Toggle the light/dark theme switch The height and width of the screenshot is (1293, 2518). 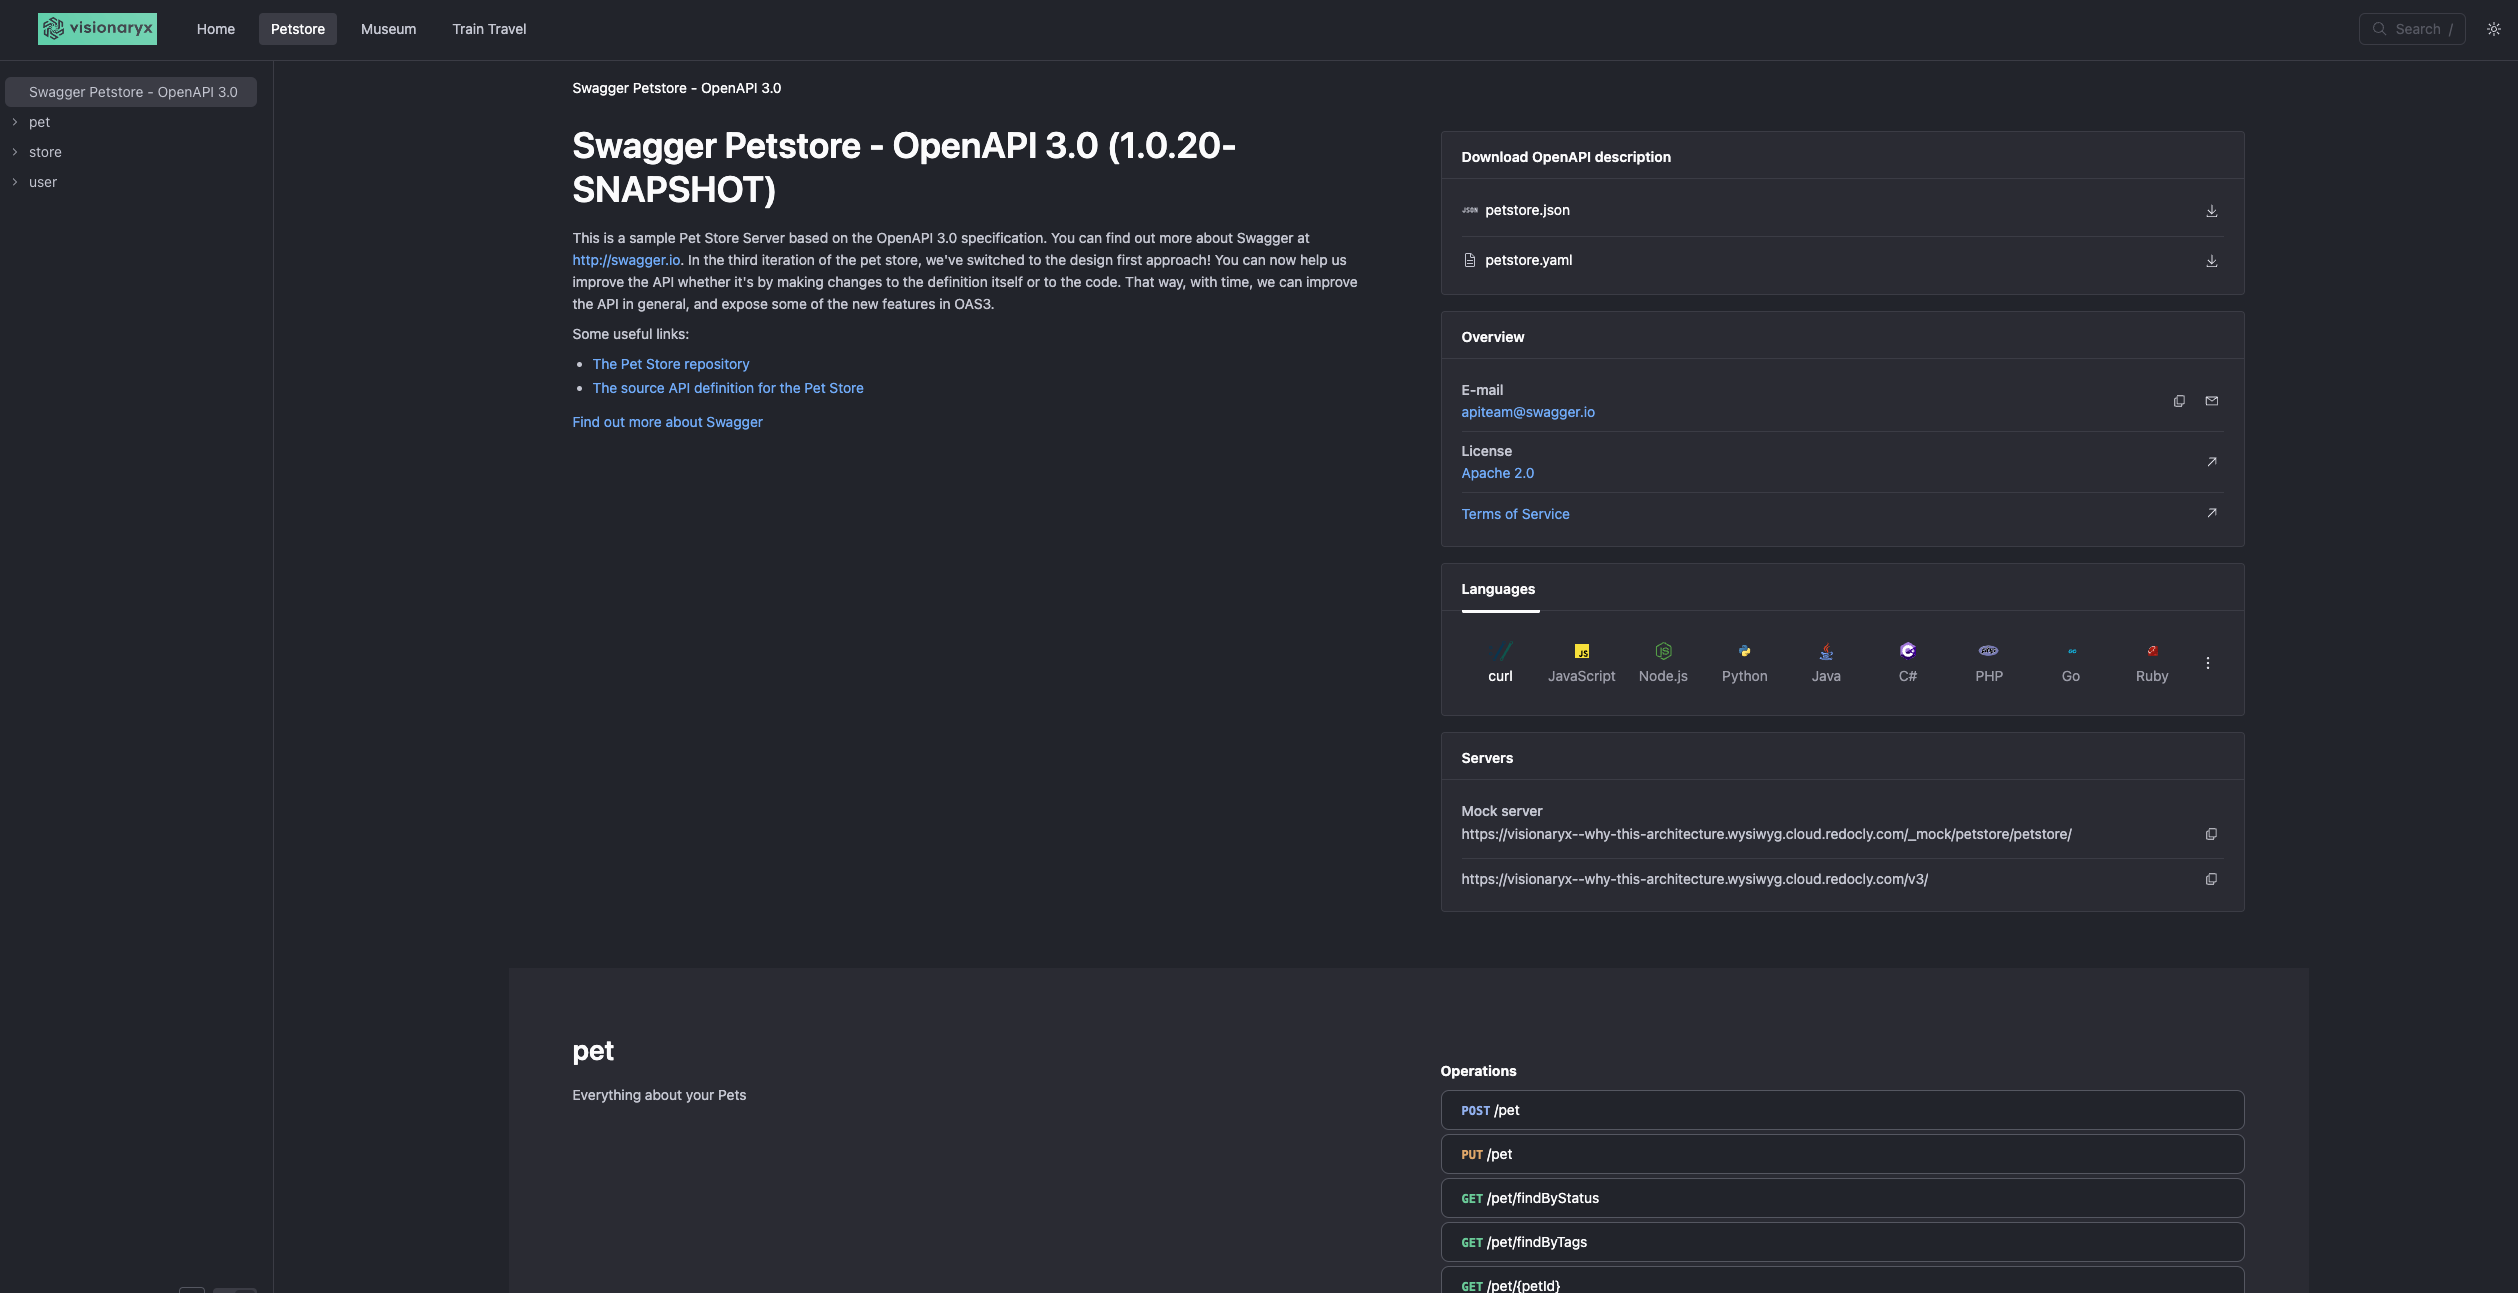coord(2493,29)
